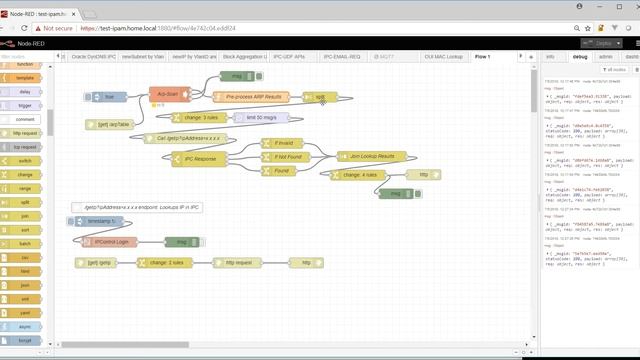
Task: Switch to the sidebar info tab
Action: [x=550, y=57]
